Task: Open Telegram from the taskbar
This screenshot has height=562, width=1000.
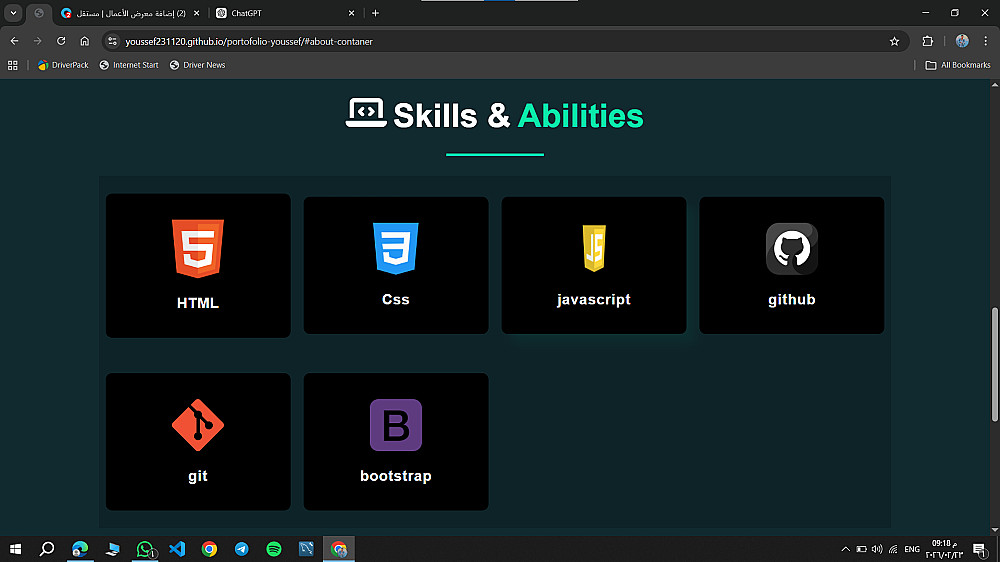Action: 242,549
